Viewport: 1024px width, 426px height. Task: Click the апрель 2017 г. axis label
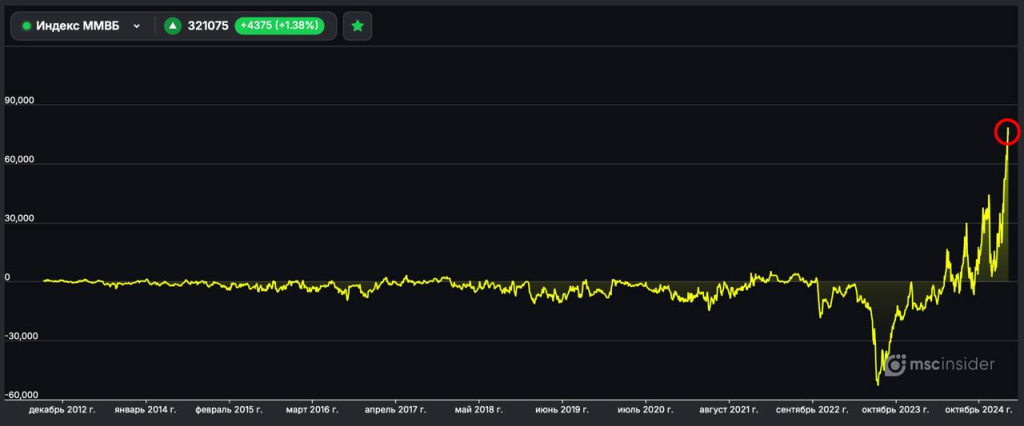(395, 410)
